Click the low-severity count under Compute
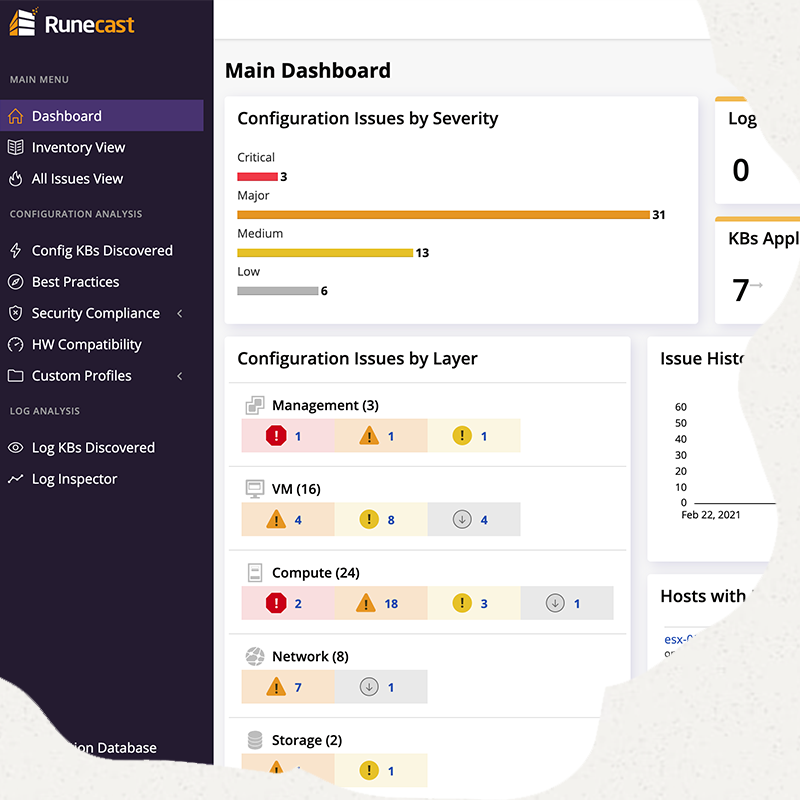 (x=577, y=604)
